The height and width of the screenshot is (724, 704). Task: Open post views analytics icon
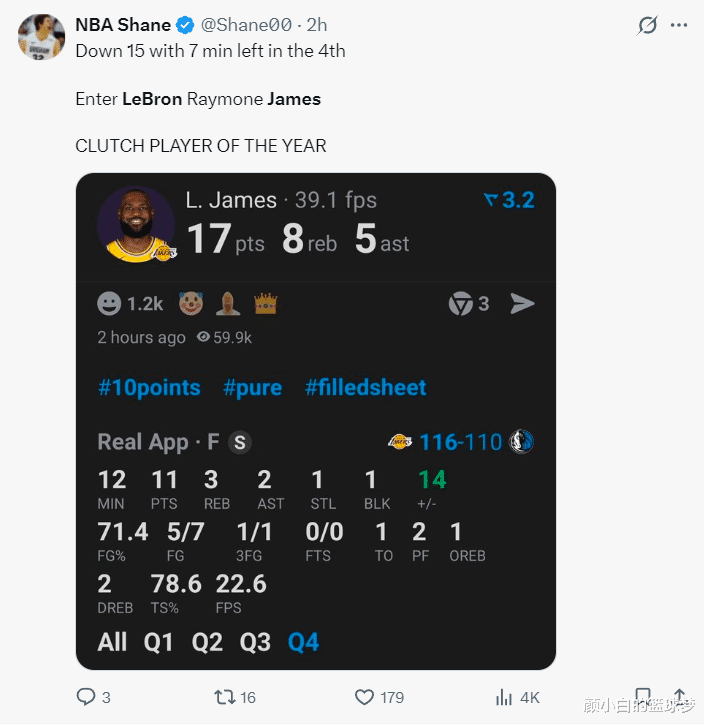(x=504, y=697)
